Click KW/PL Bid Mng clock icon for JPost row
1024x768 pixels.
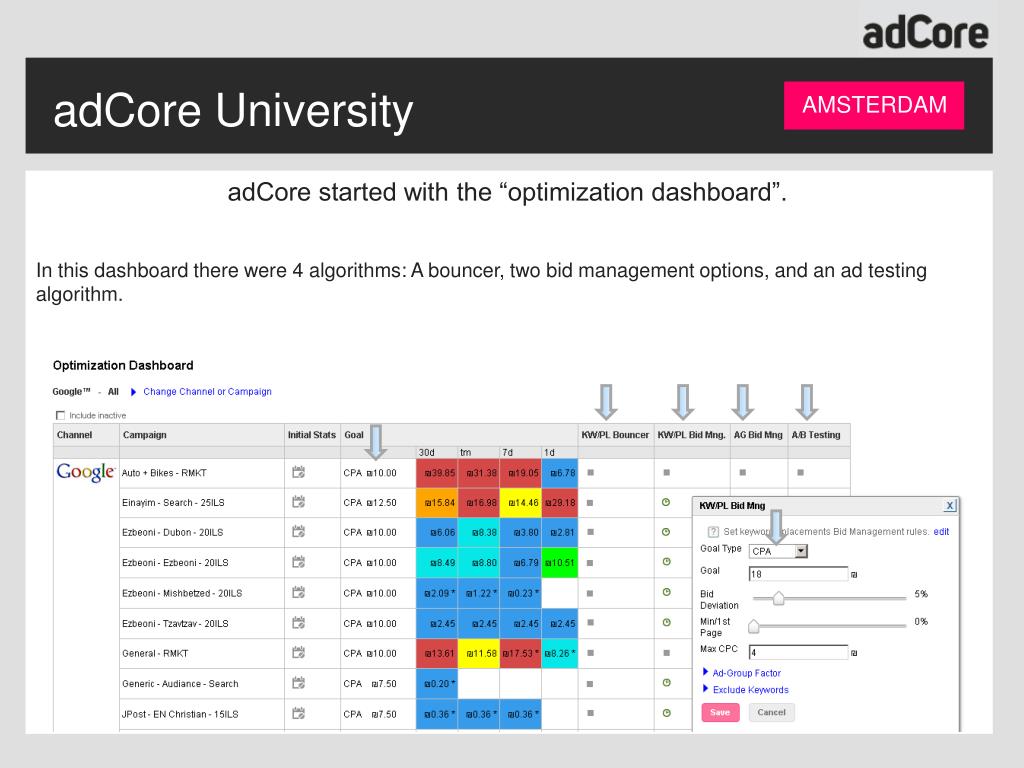click(666, 713)
